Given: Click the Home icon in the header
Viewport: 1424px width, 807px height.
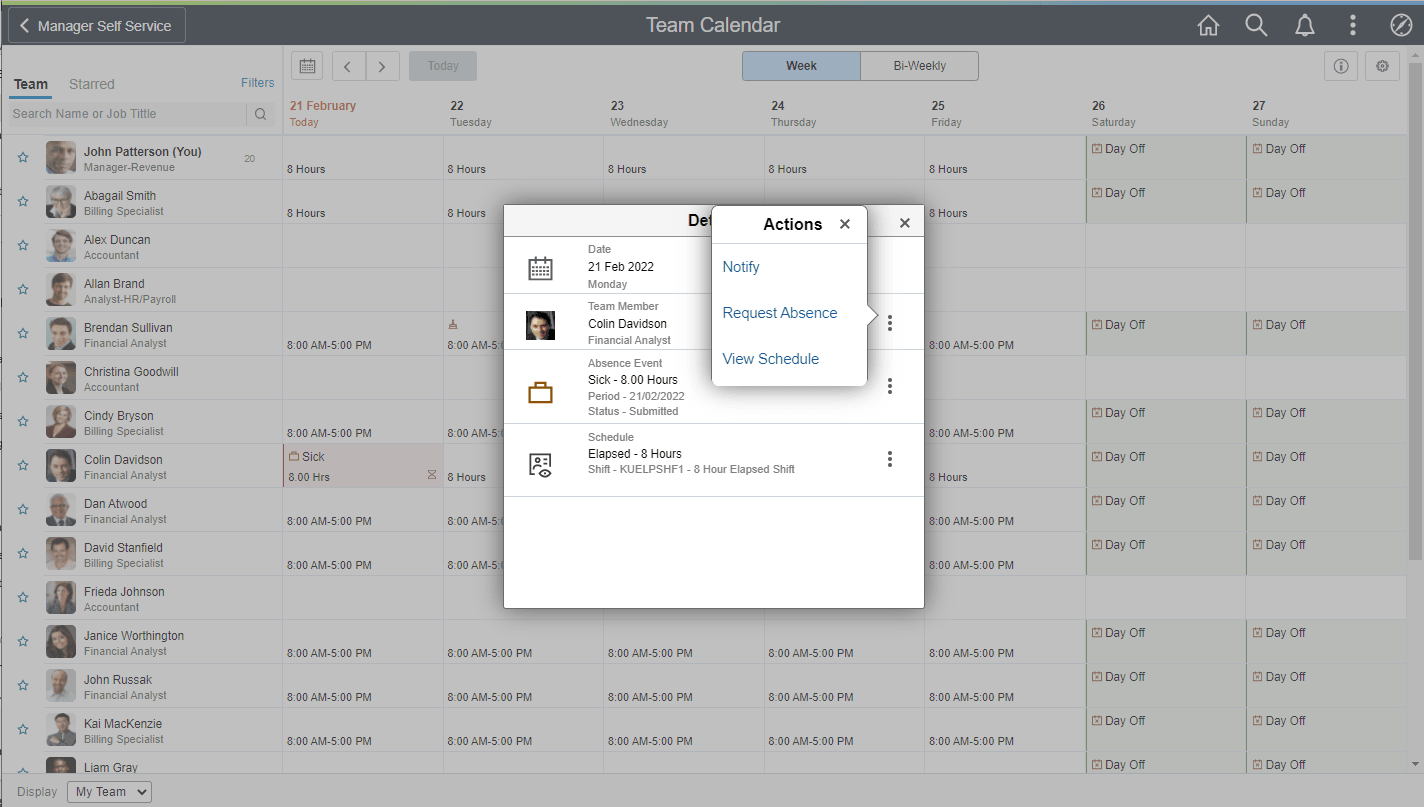Looking at the screenshot, I should (1208, 25).
